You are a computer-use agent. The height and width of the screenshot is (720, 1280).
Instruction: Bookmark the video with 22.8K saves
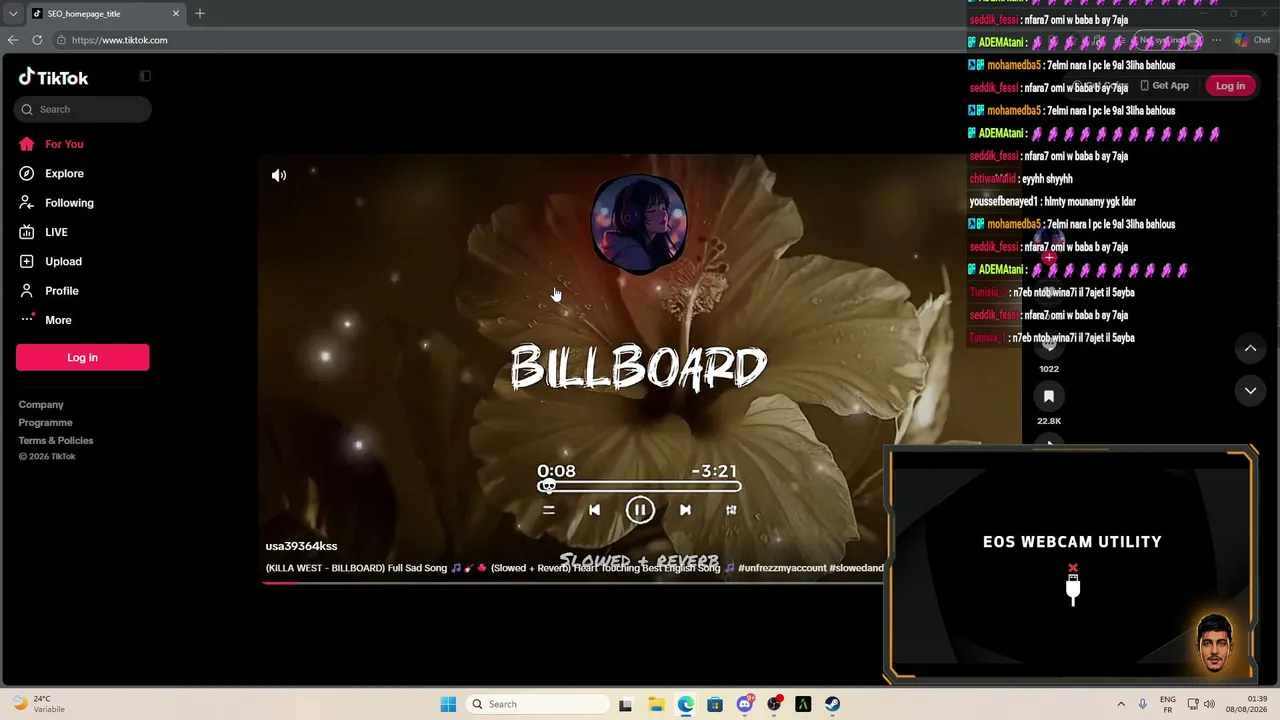click(x=1049, y=397)
